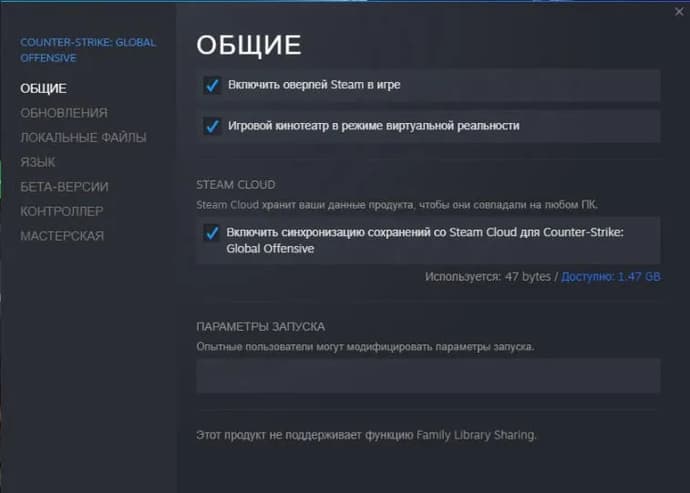Switch to the ОБНОВЛЕНИЯ tab
This screenshot has width=690, height=493.
click(64, 113)
